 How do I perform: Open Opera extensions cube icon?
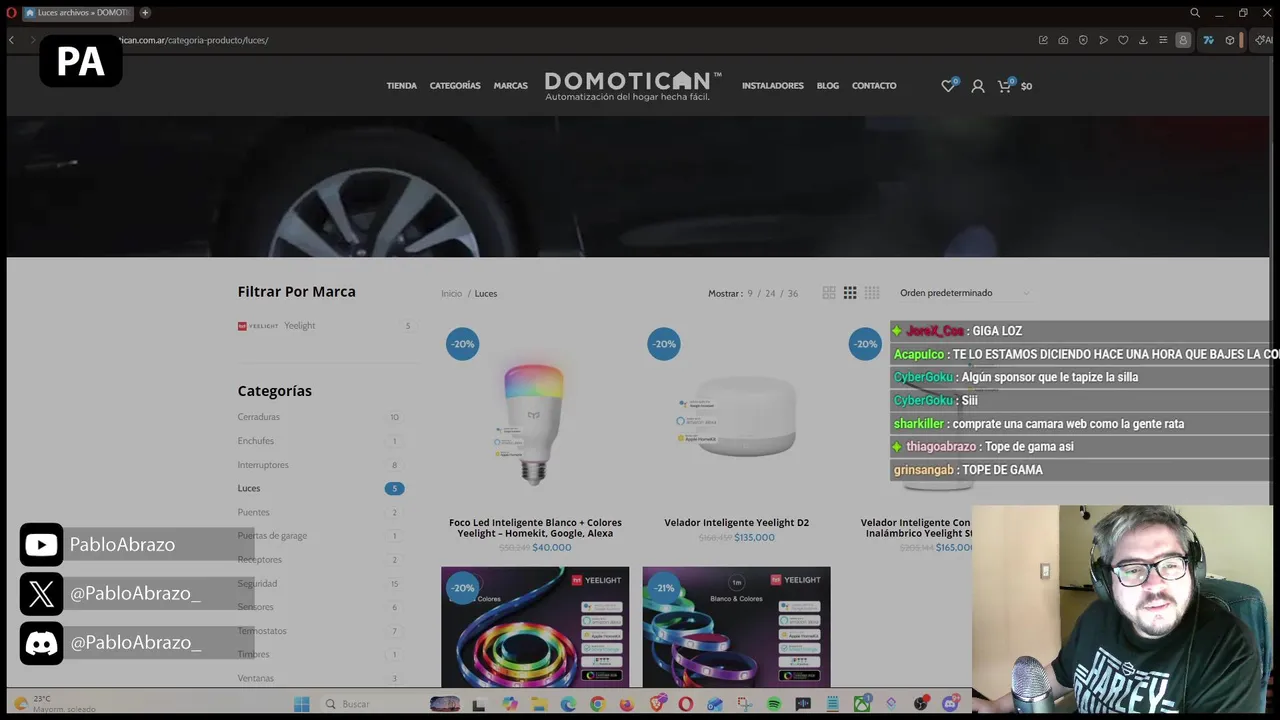point(1230,40)
